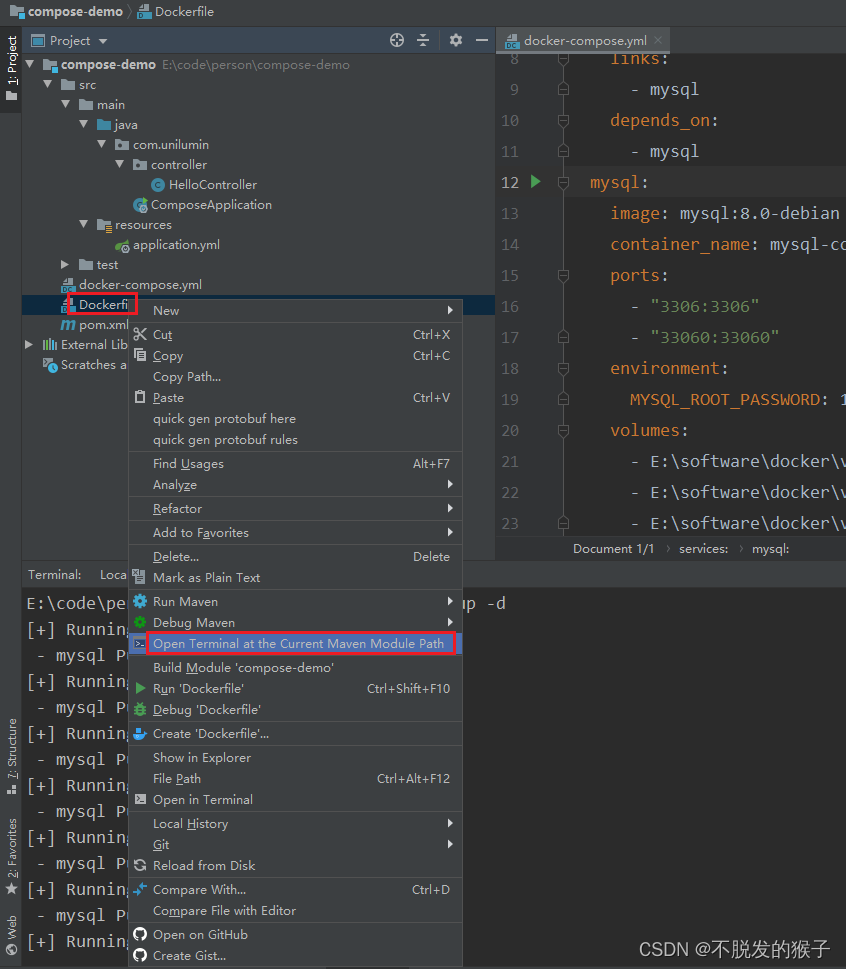Click the Hide Project panel minus icon
The image size is (846, 969).
point(481,40)
